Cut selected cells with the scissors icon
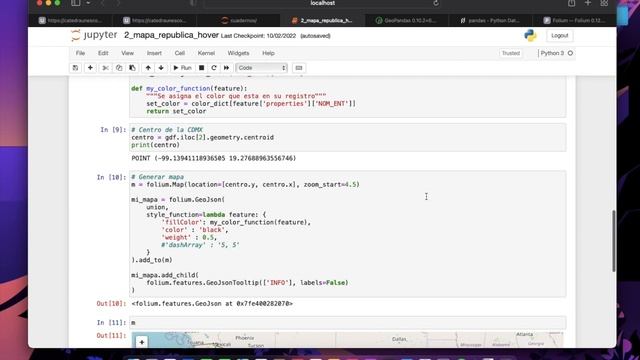 105,68
